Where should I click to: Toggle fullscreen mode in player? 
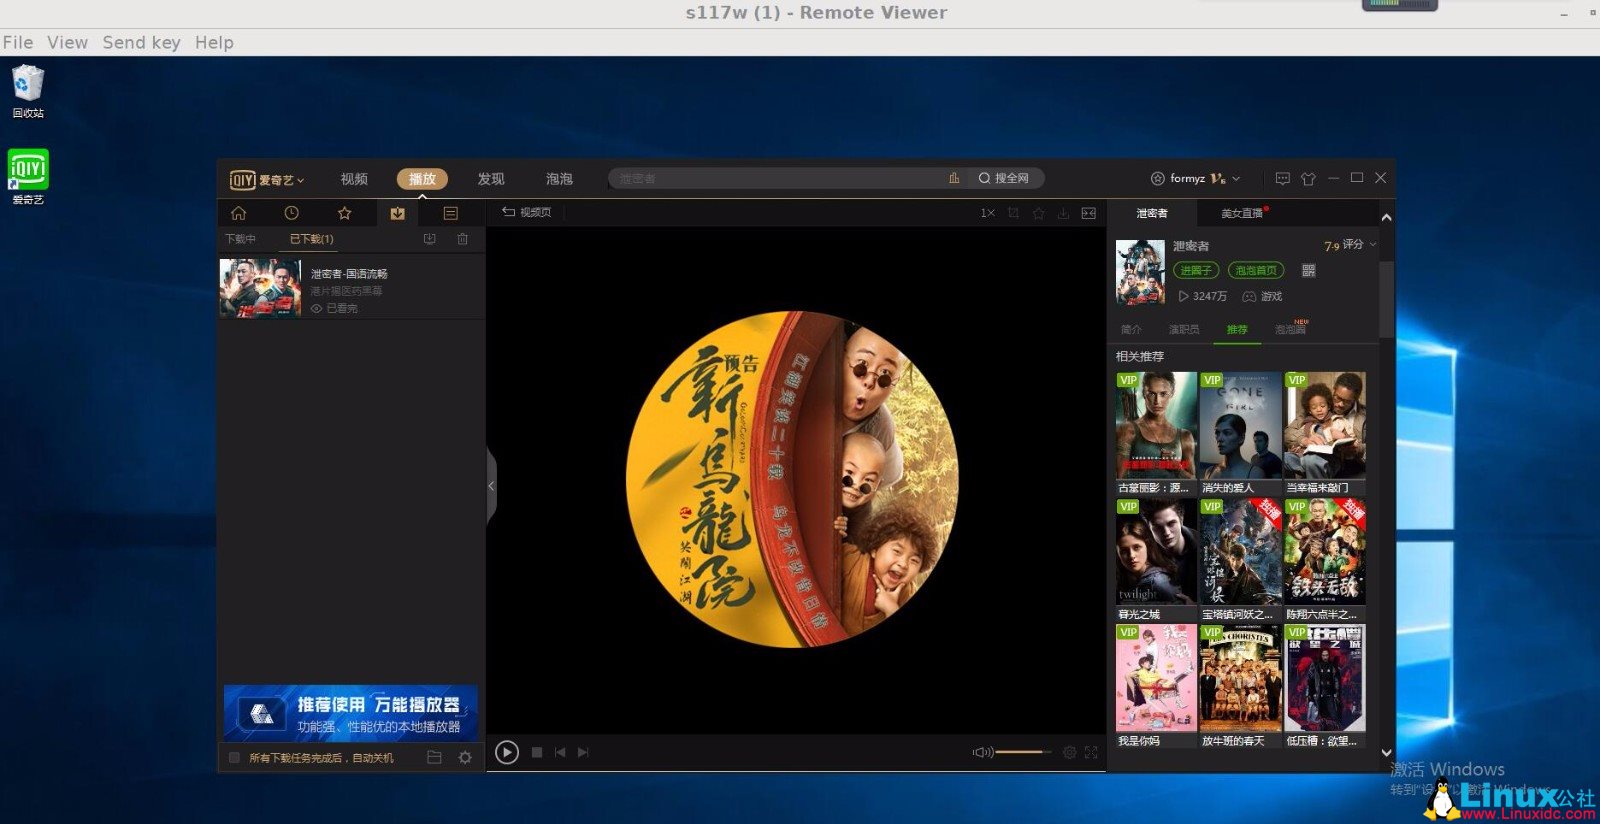[1091, 752]
